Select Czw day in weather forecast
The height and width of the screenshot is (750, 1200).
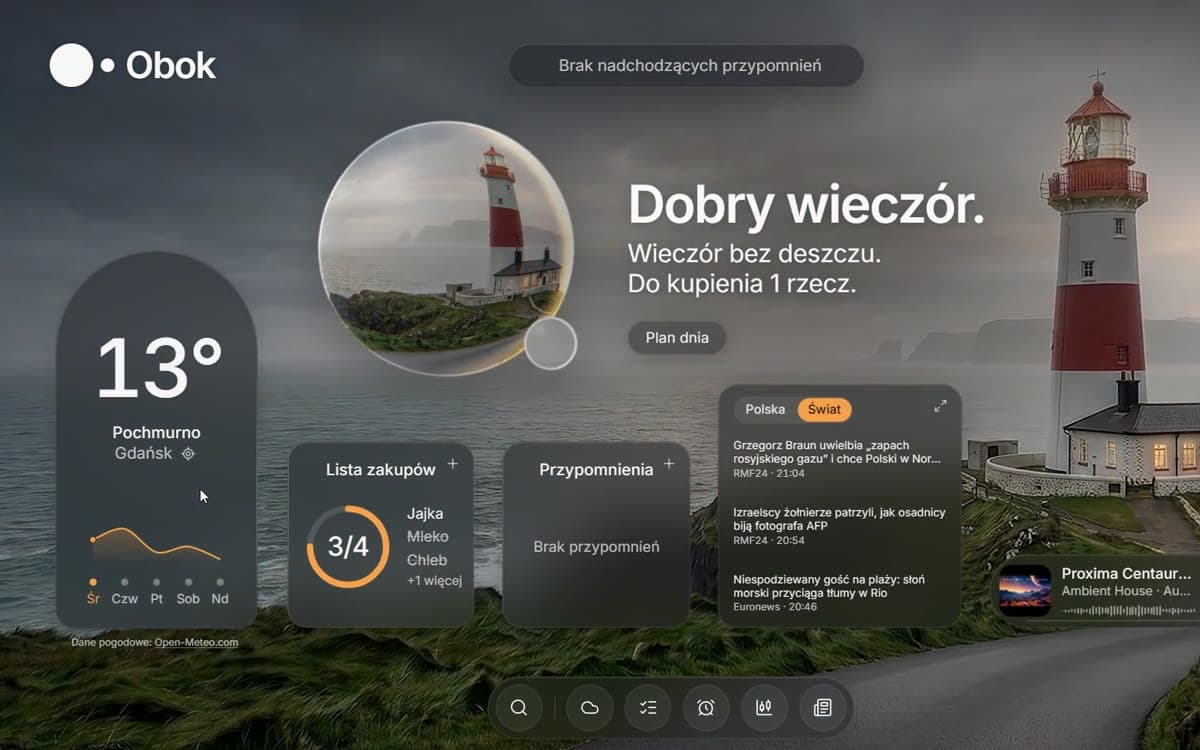pos(125,591)
